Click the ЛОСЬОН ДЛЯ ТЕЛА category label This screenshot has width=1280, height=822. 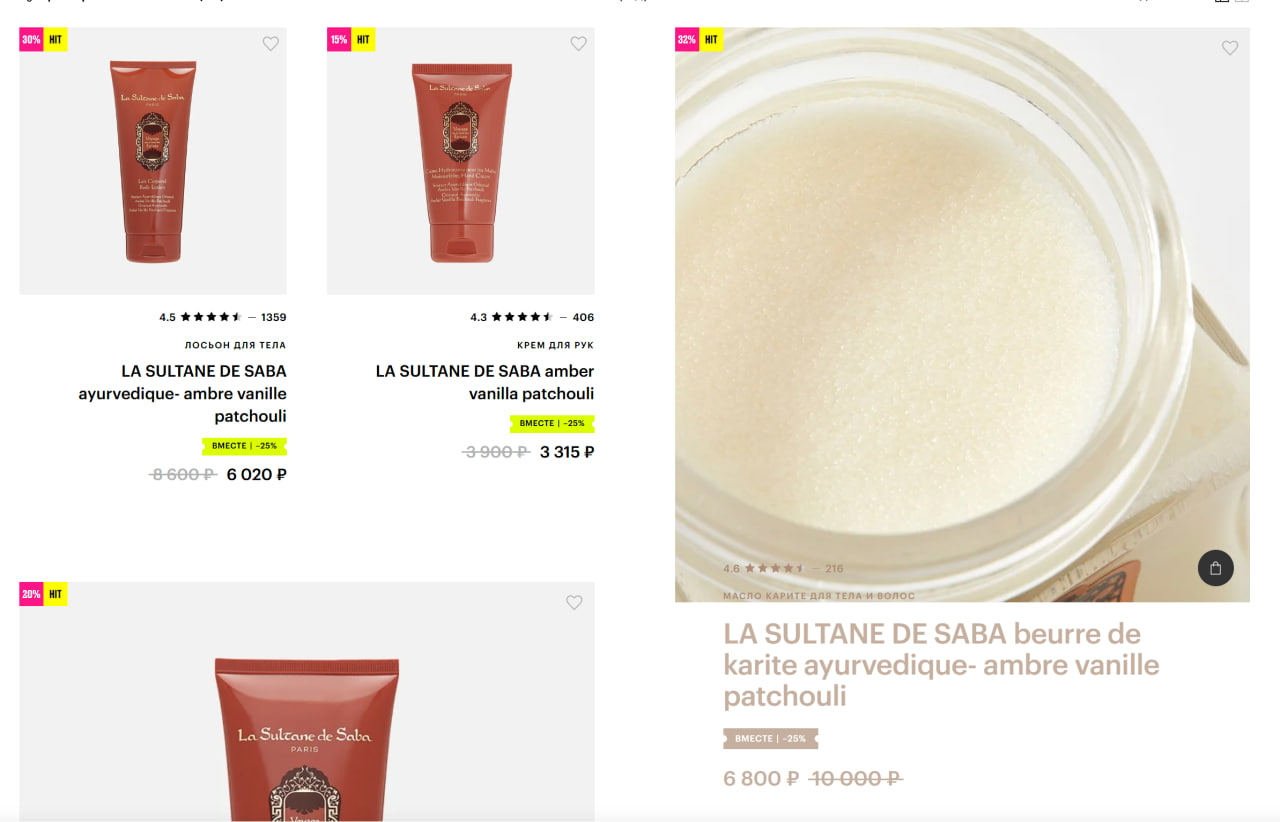click(x=235, y=345)
